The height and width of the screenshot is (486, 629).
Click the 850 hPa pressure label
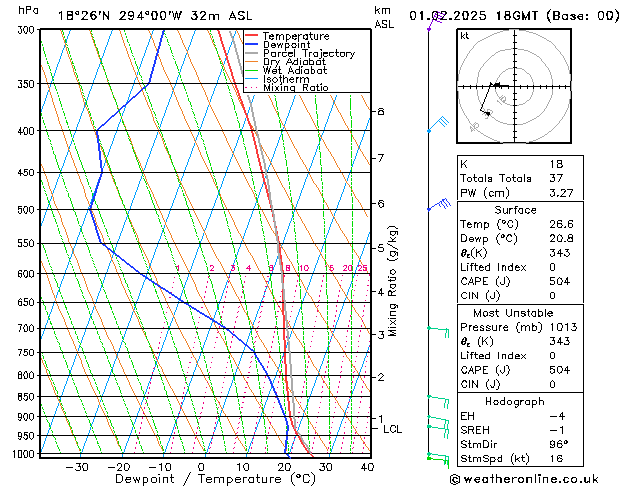[x=28, y=397]
